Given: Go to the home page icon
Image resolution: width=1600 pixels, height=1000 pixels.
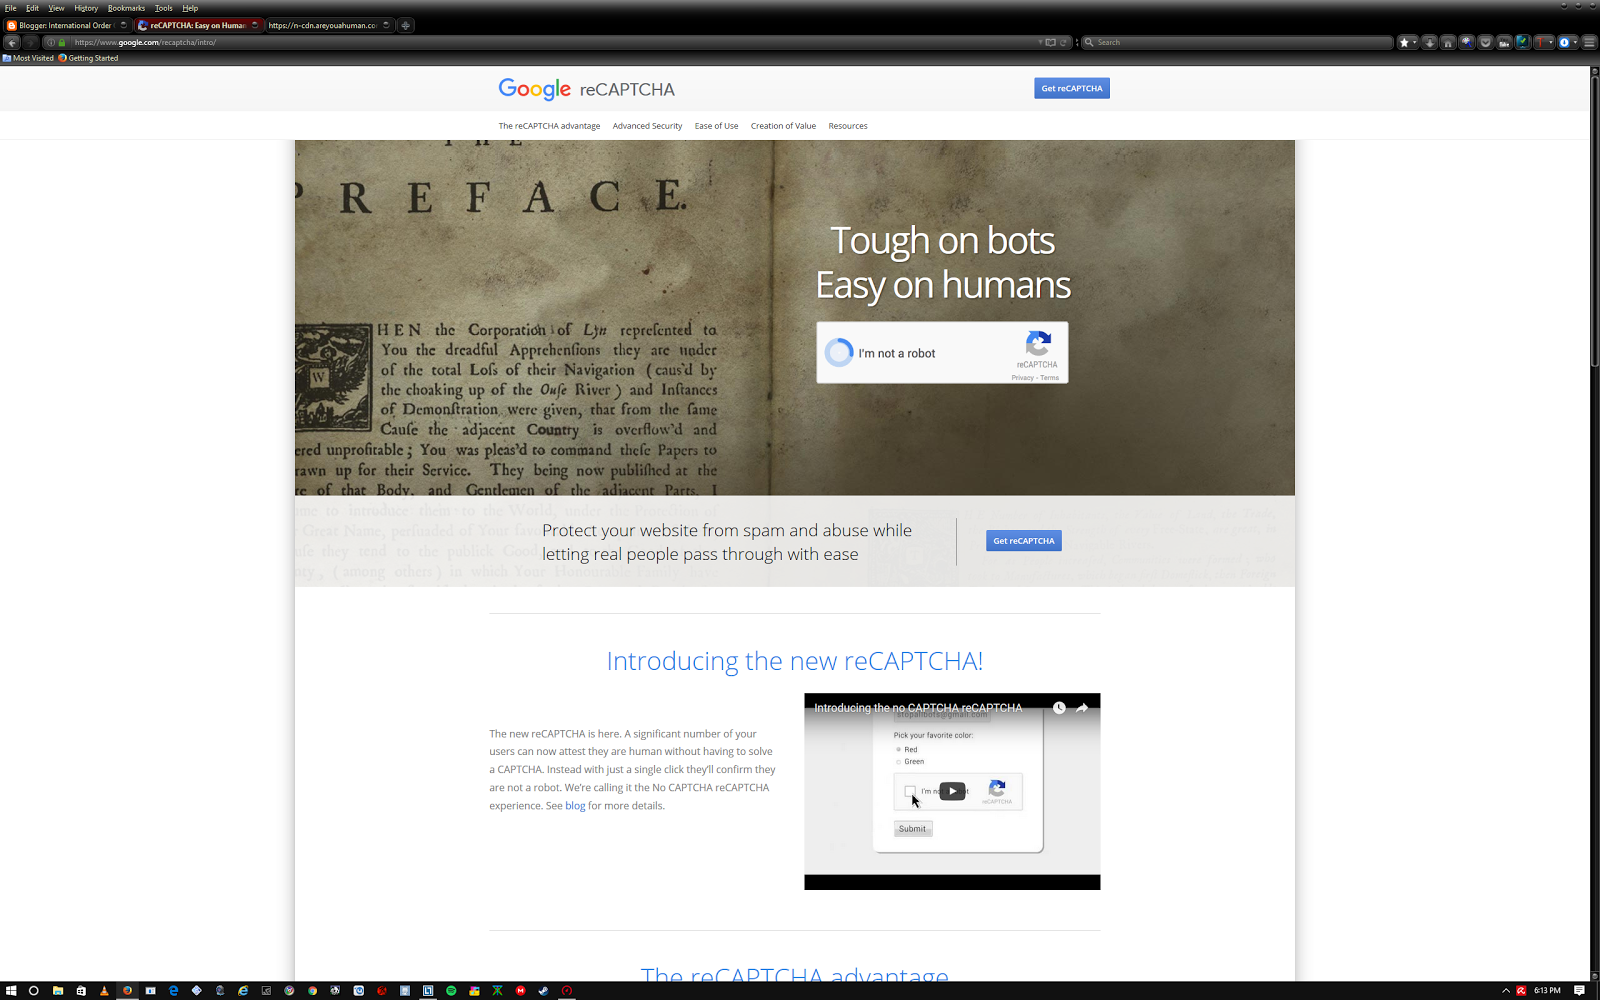Looking at the screenshot, I should point(1448,42).
